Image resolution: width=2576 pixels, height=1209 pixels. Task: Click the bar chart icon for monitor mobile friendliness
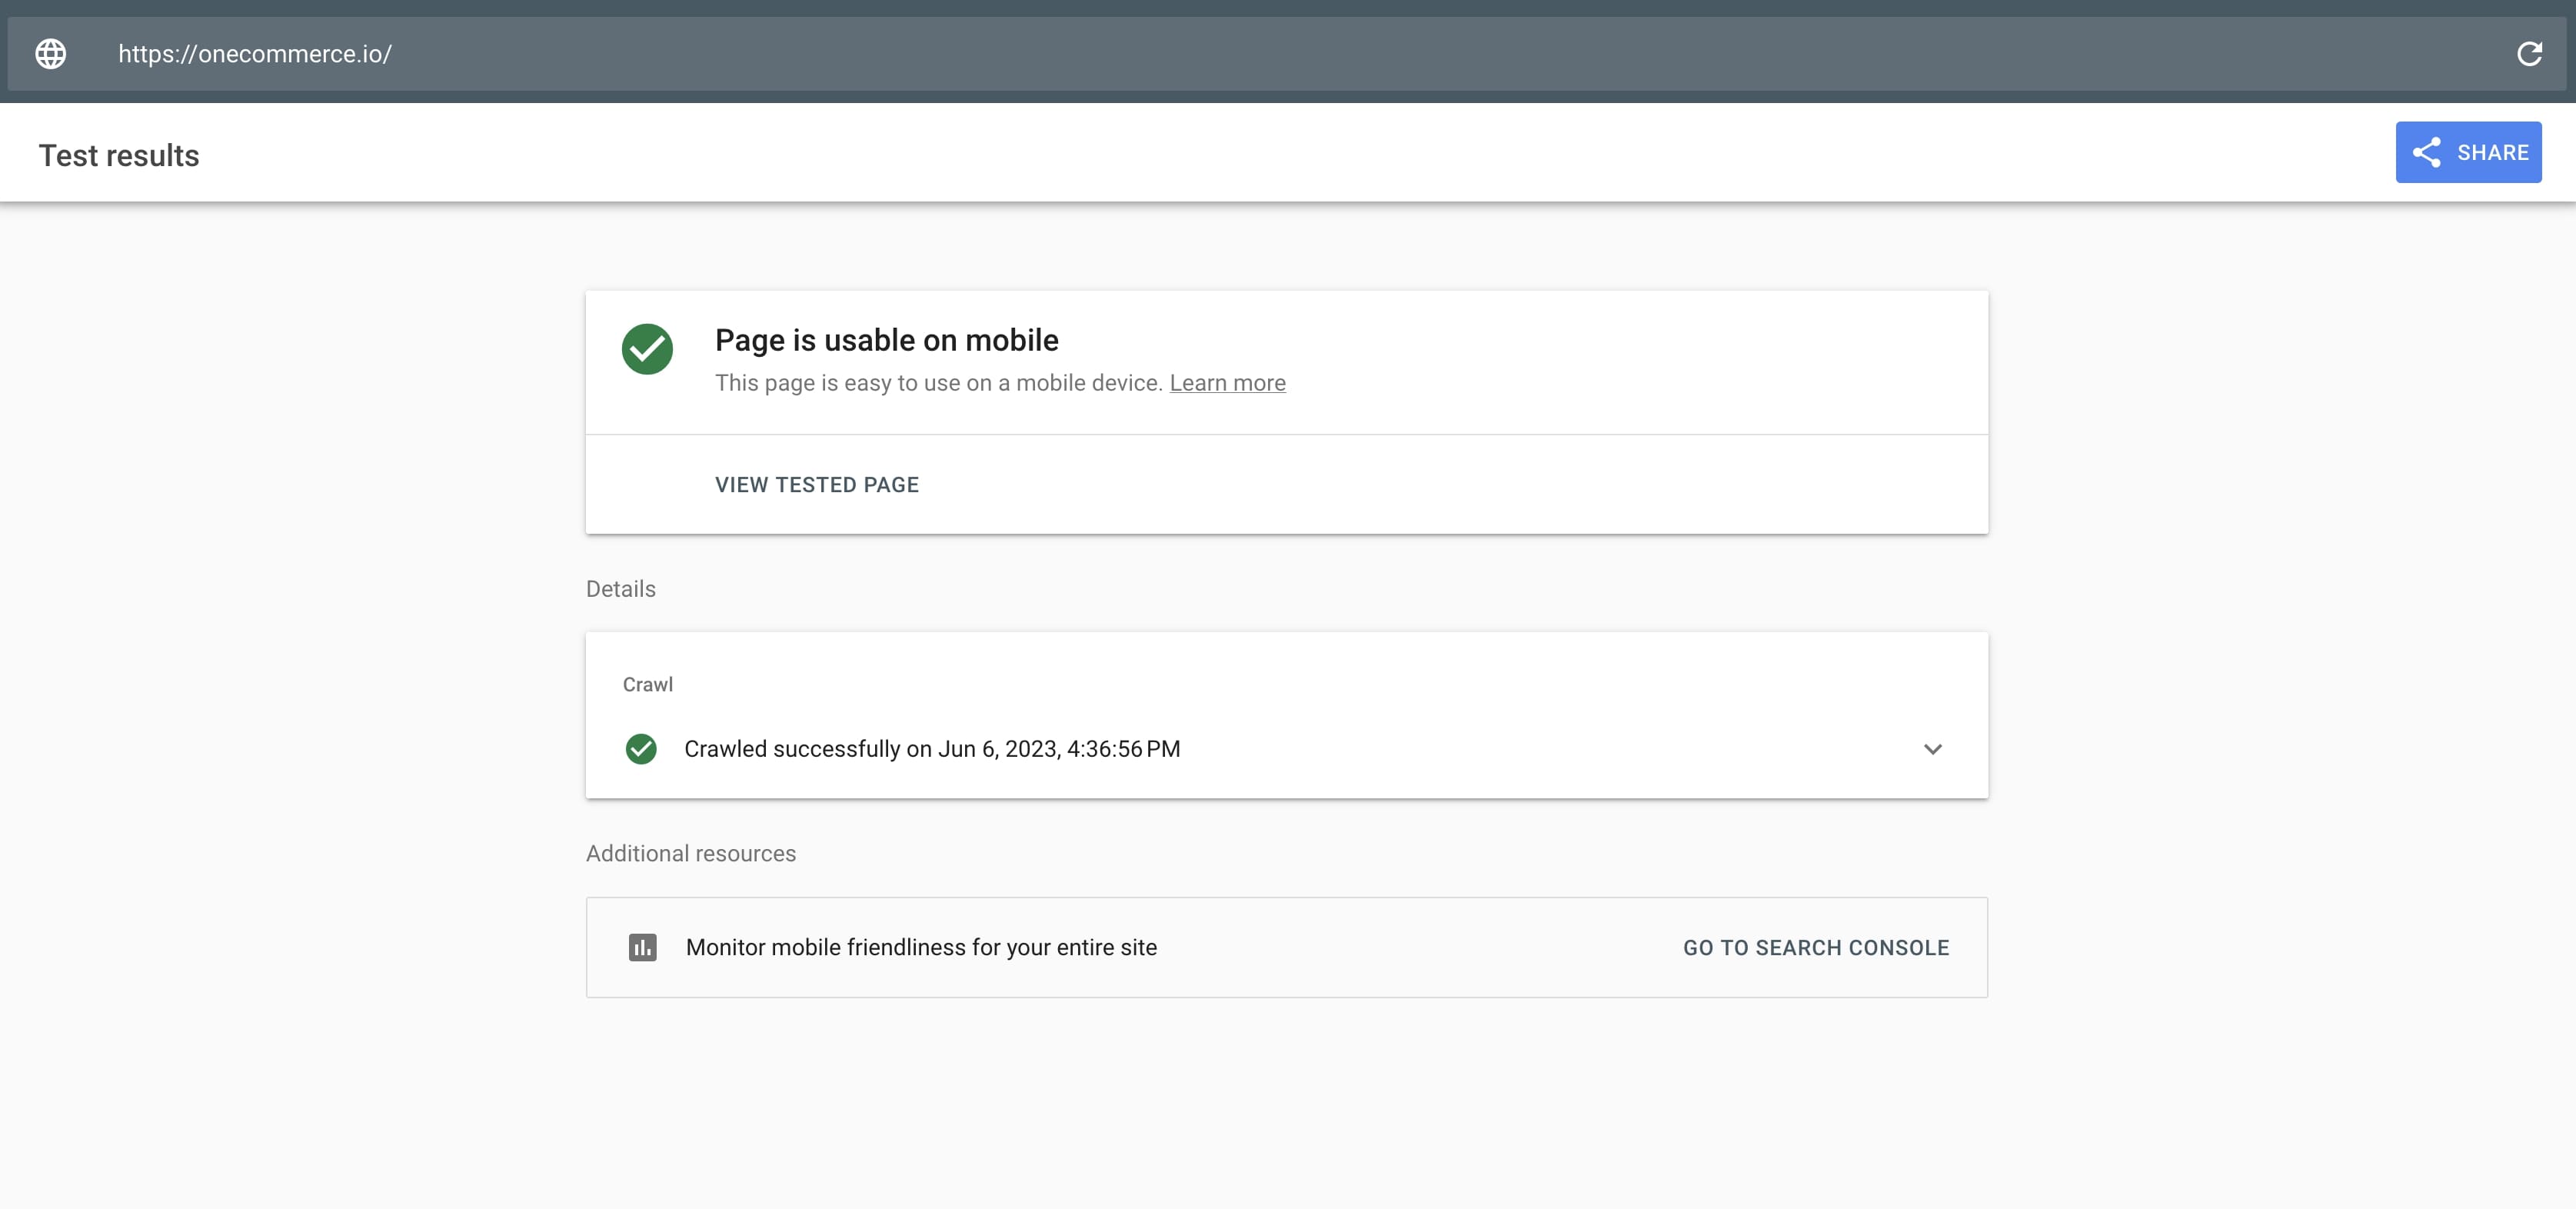pos(642,947)
